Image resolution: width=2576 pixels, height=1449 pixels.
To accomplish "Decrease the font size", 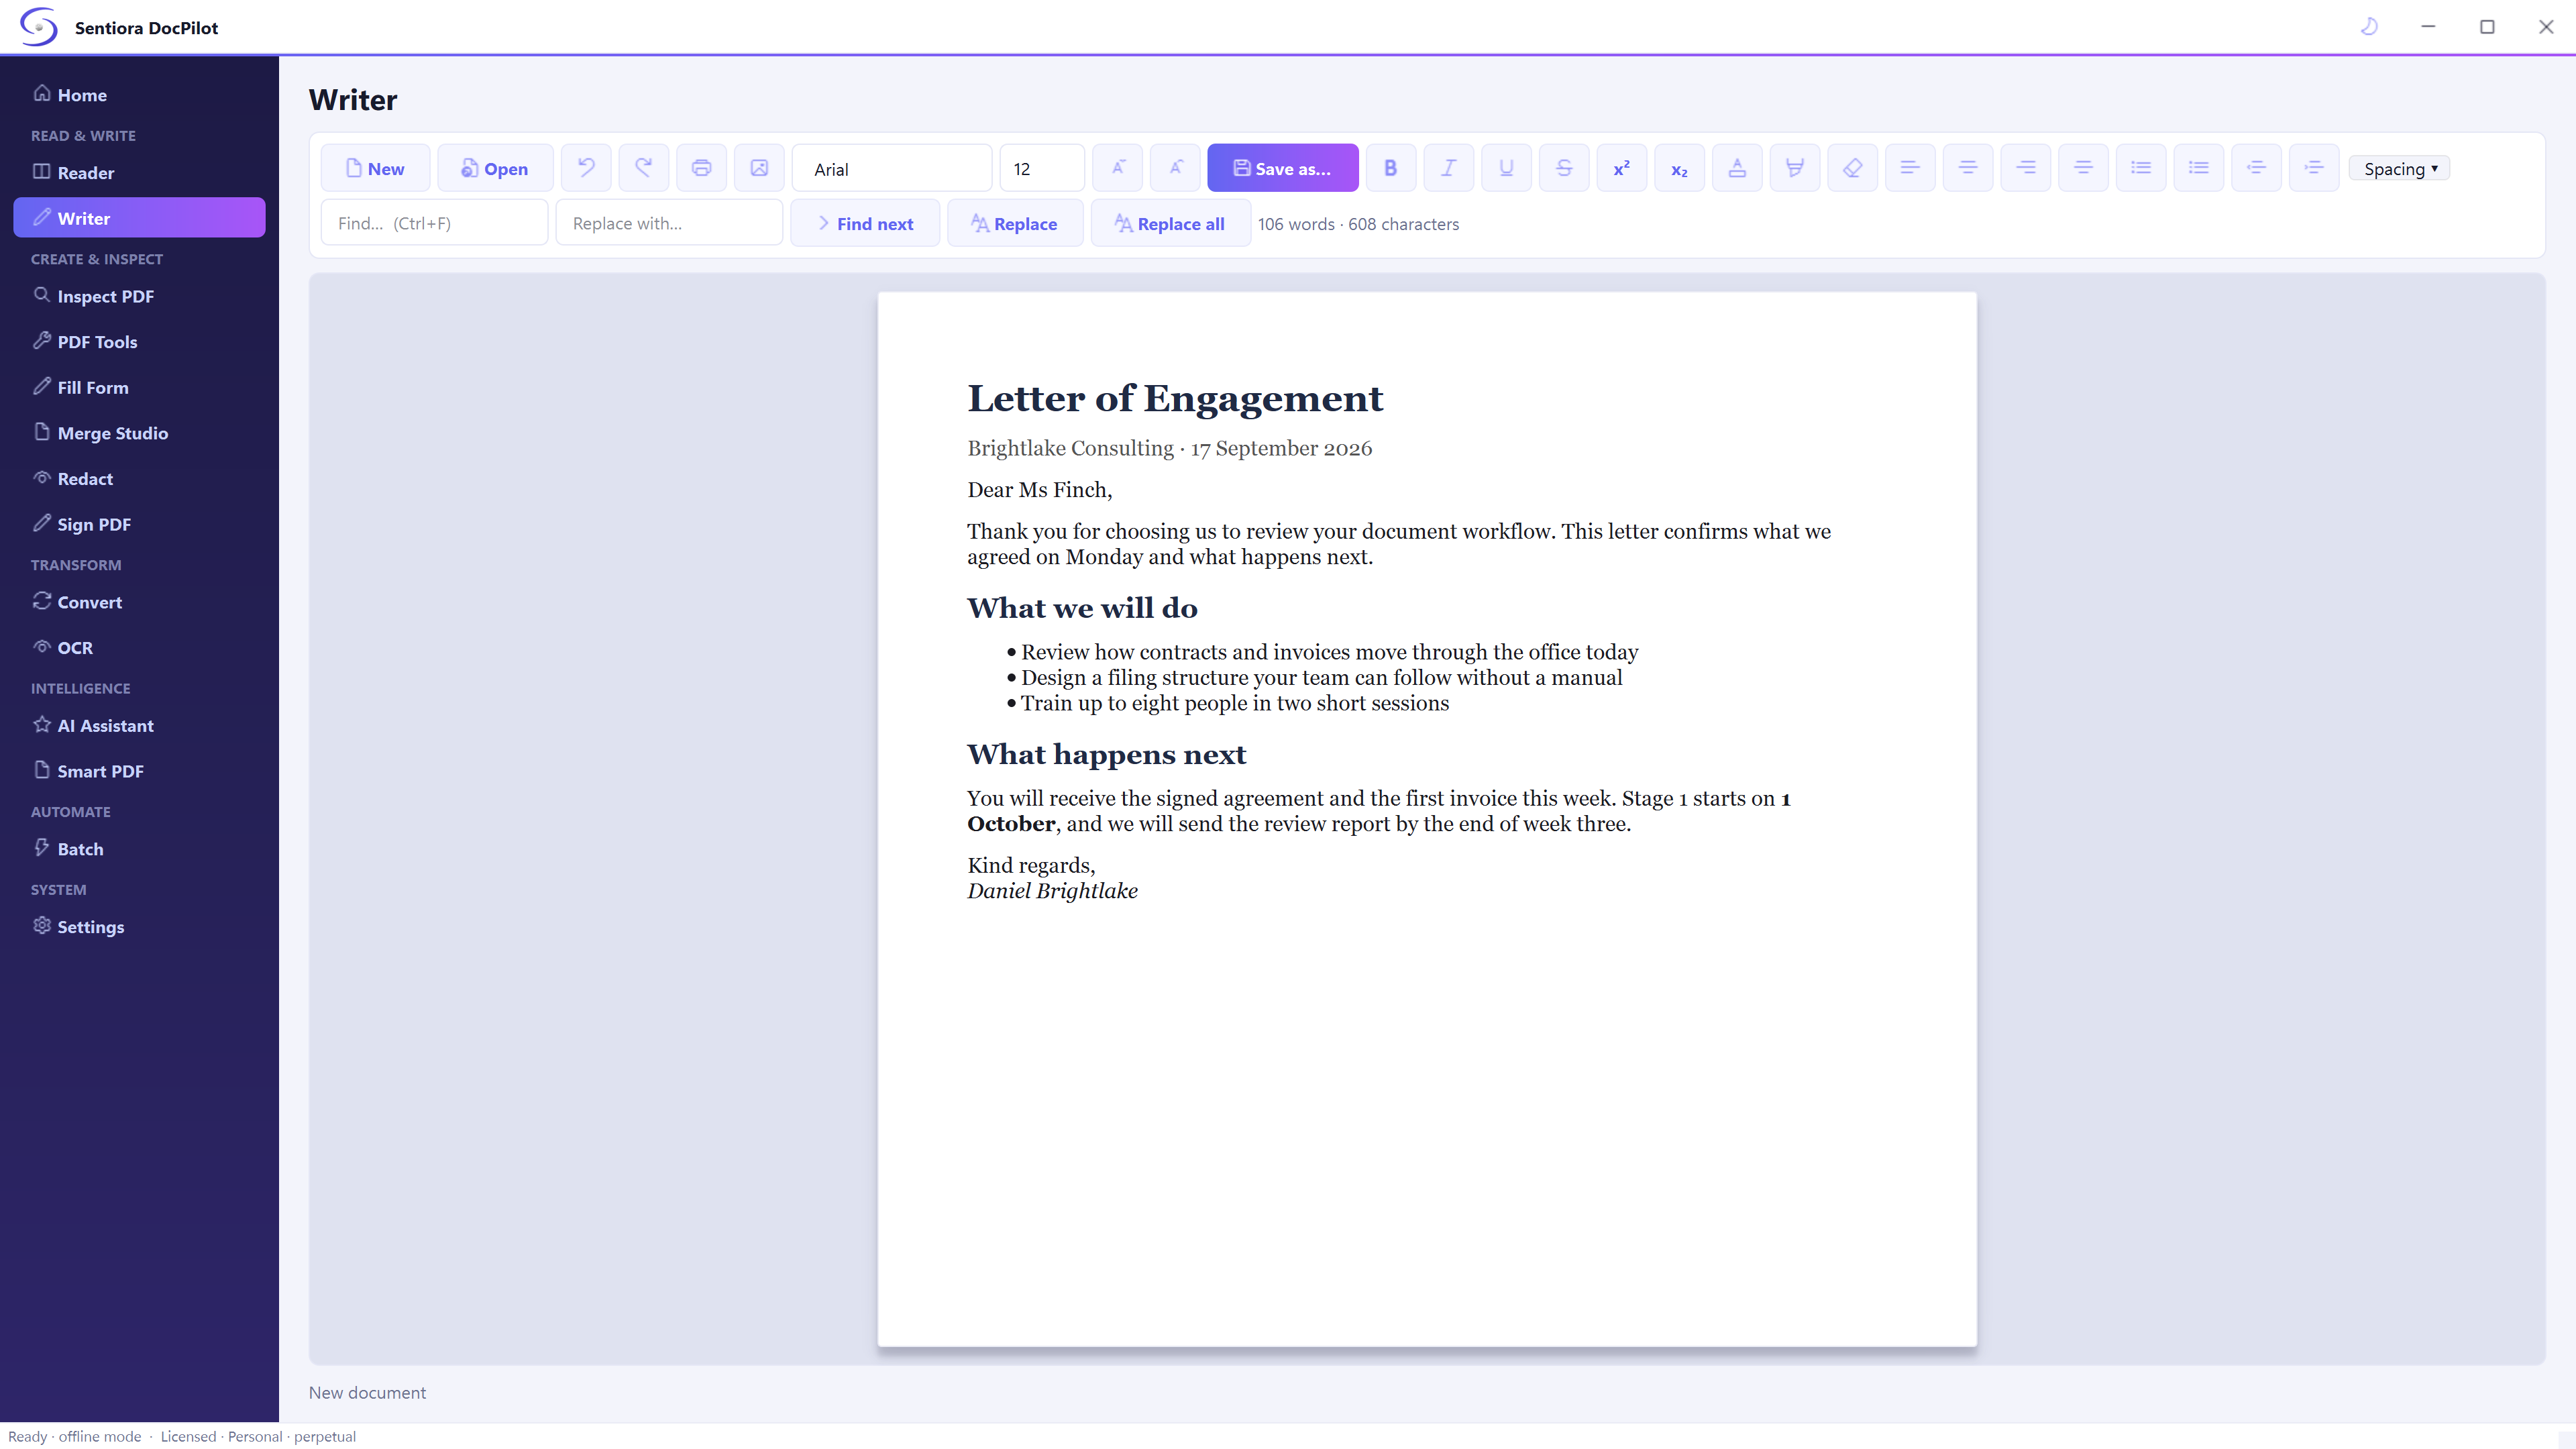I will [x=1118, y=168].
